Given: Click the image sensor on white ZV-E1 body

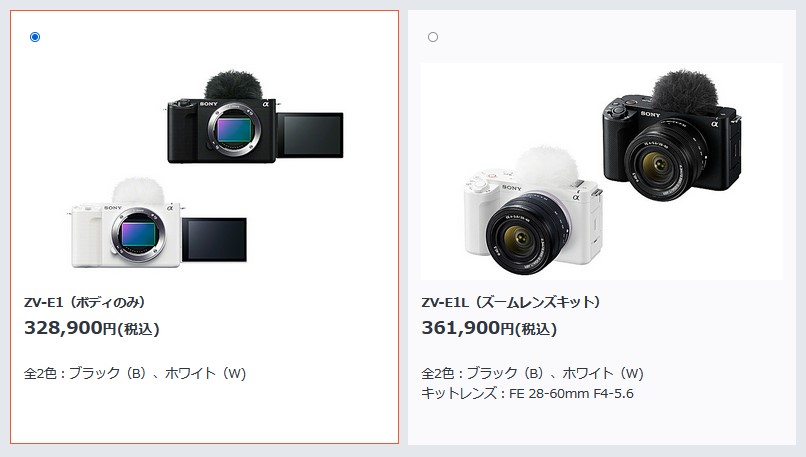Looking at the screenshot, I should [x=138, y=234].
